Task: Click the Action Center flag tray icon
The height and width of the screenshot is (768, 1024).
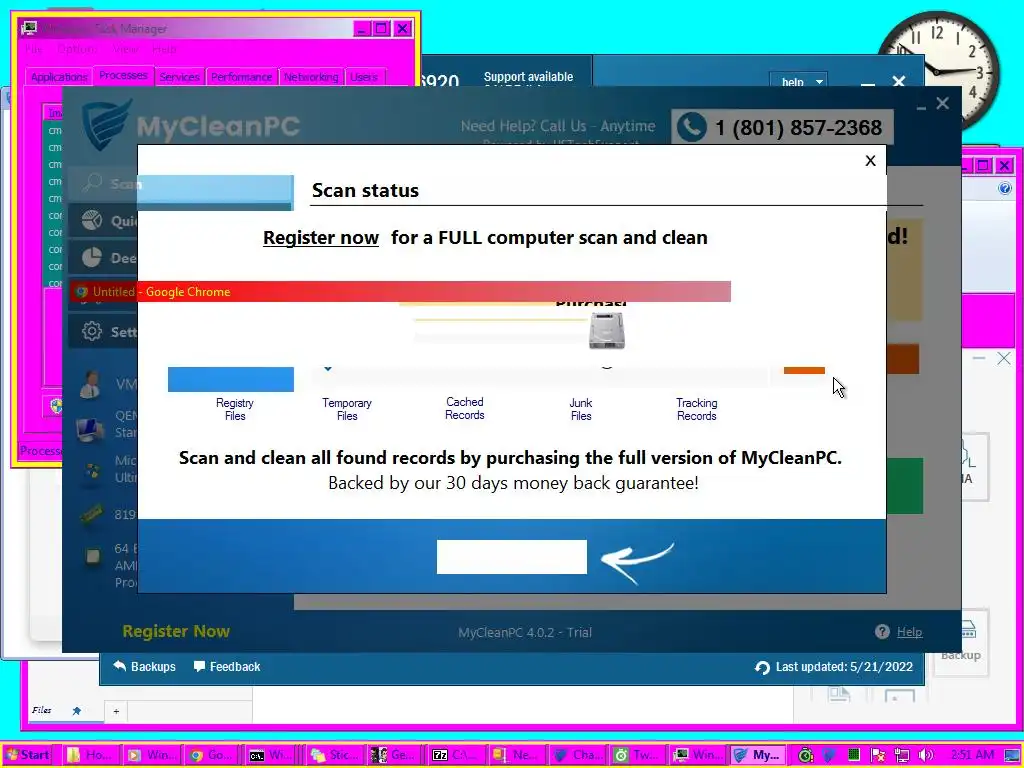Action: 878,755
